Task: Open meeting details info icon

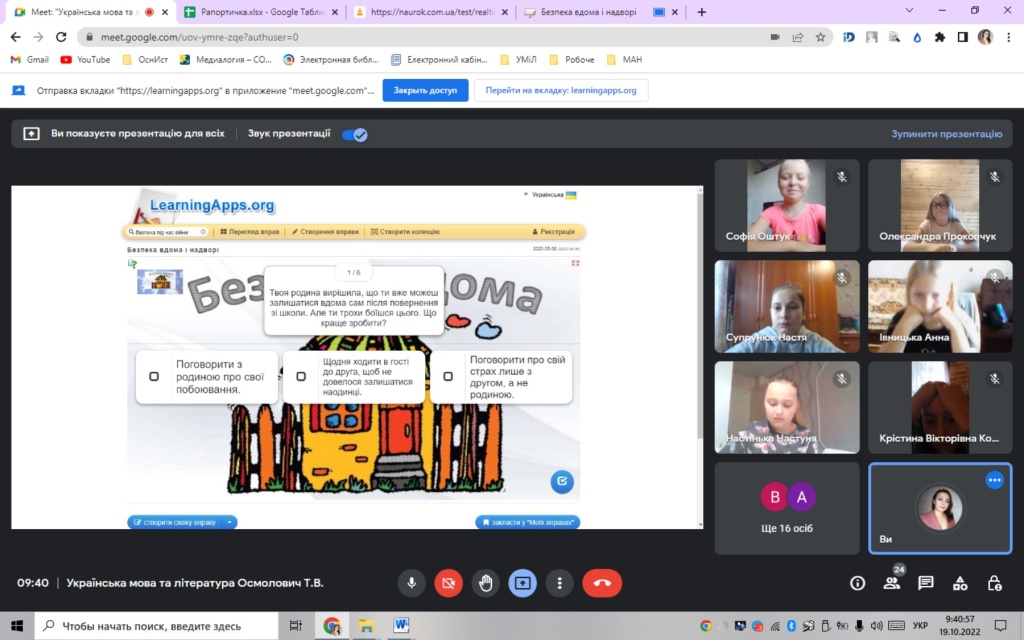Action: (x=857, y=583)
